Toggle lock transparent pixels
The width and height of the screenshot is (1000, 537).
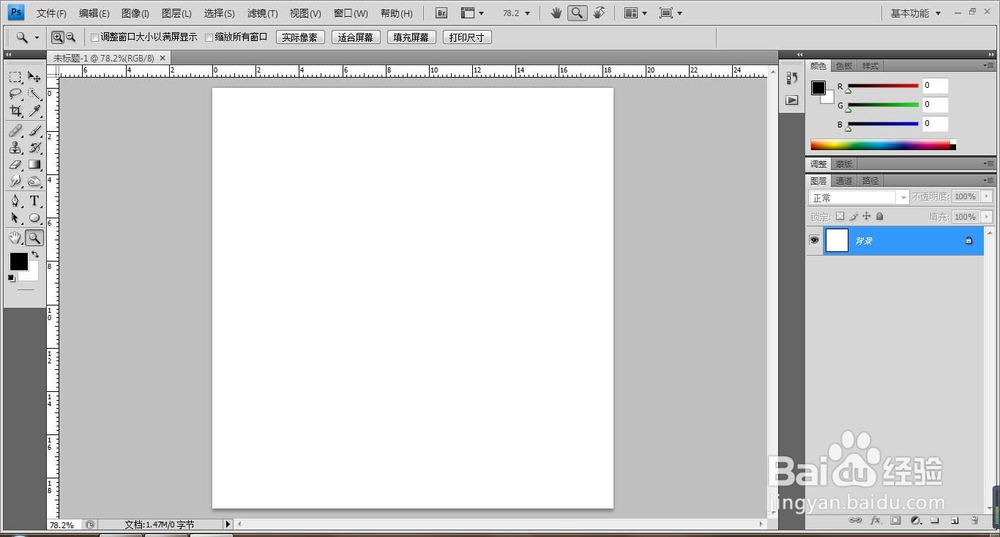click(840, 216)
